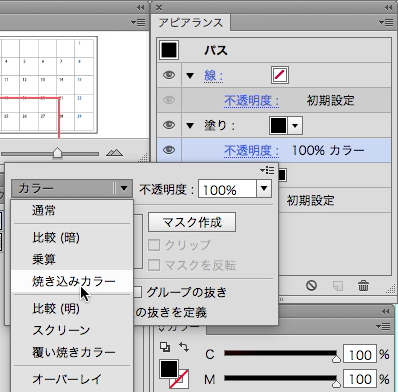Toggle visibility of the 線 row
The image size is (398, 392).
(169, 75)
